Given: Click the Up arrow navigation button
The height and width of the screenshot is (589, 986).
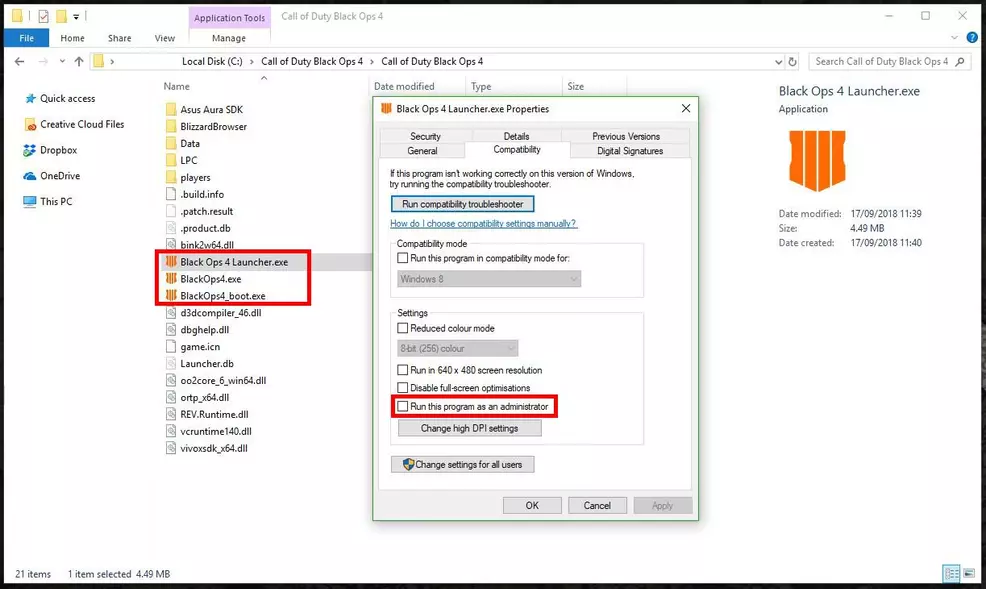Looking at the screenshot, I should [78, 62].
